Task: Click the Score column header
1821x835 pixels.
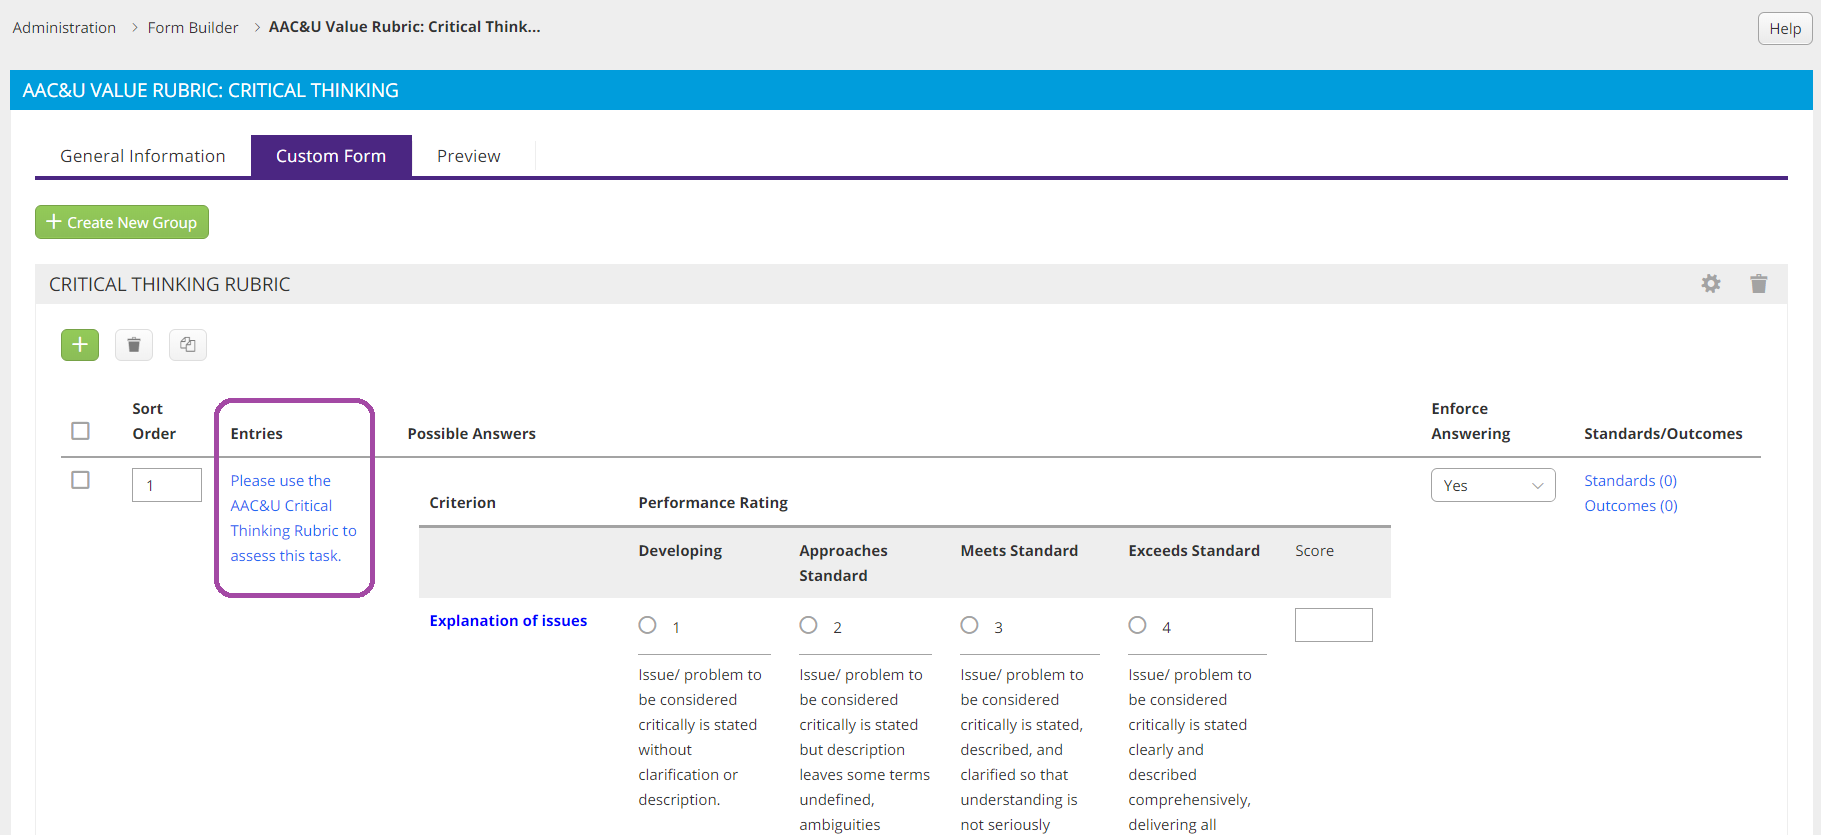Action: pyautogui.click(x=1314, y=551)
